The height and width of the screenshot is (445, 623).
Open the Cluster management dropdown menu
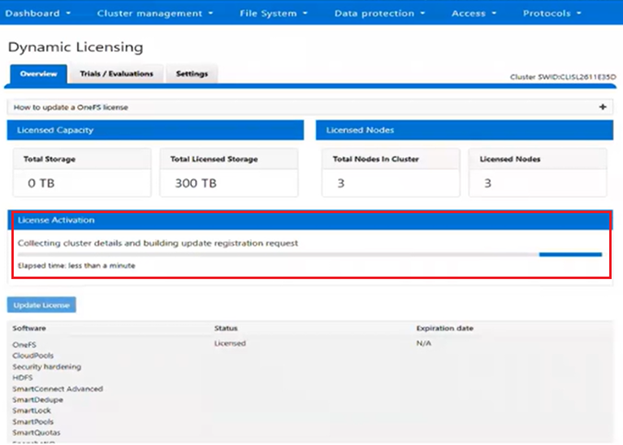155,14
